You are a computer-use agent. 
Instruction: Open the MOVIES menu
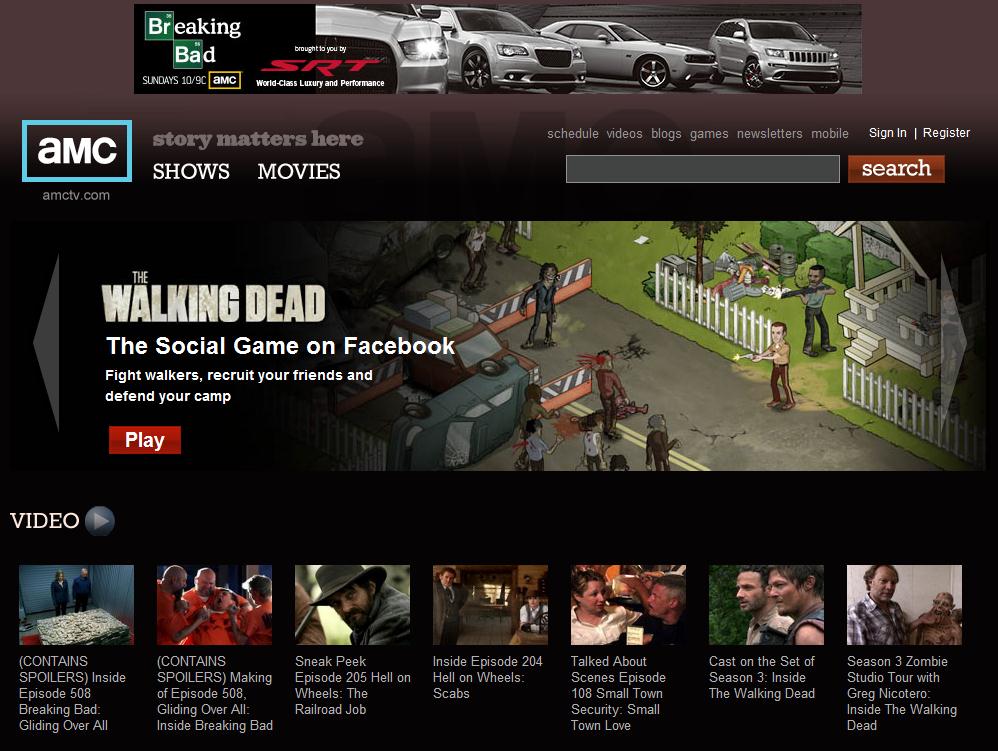pyautogui.click(x=299, y=171)
